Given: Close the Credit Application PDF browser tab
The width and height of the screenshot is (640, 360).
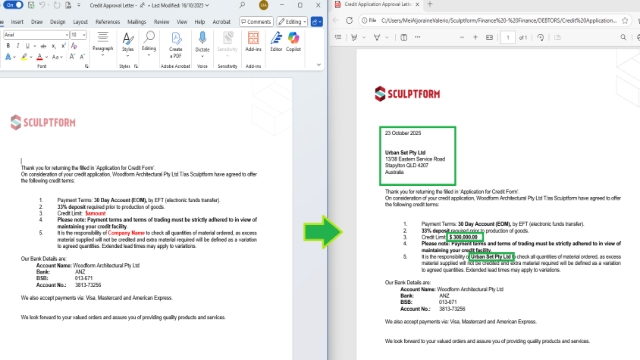Looking at the screenshot, I should (x=417, y=4).
